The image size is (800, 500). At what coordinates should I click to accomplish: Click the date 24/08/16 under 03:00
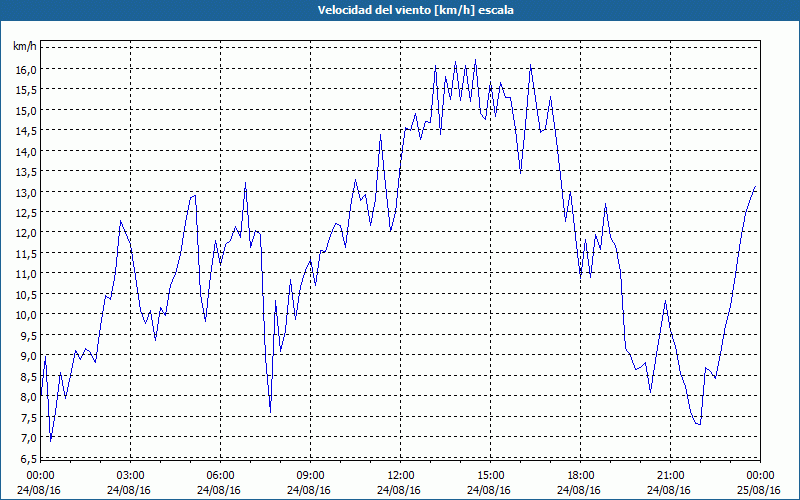coord(129,490)
